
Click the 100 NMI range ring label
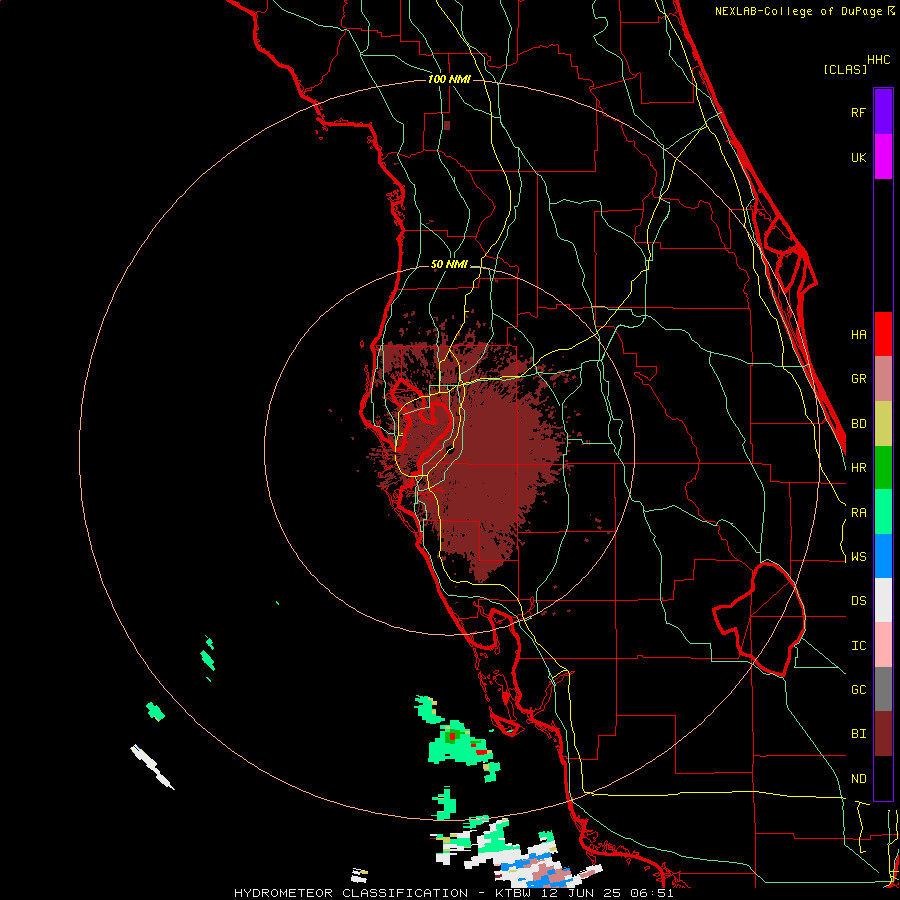[x=449, y=79]
